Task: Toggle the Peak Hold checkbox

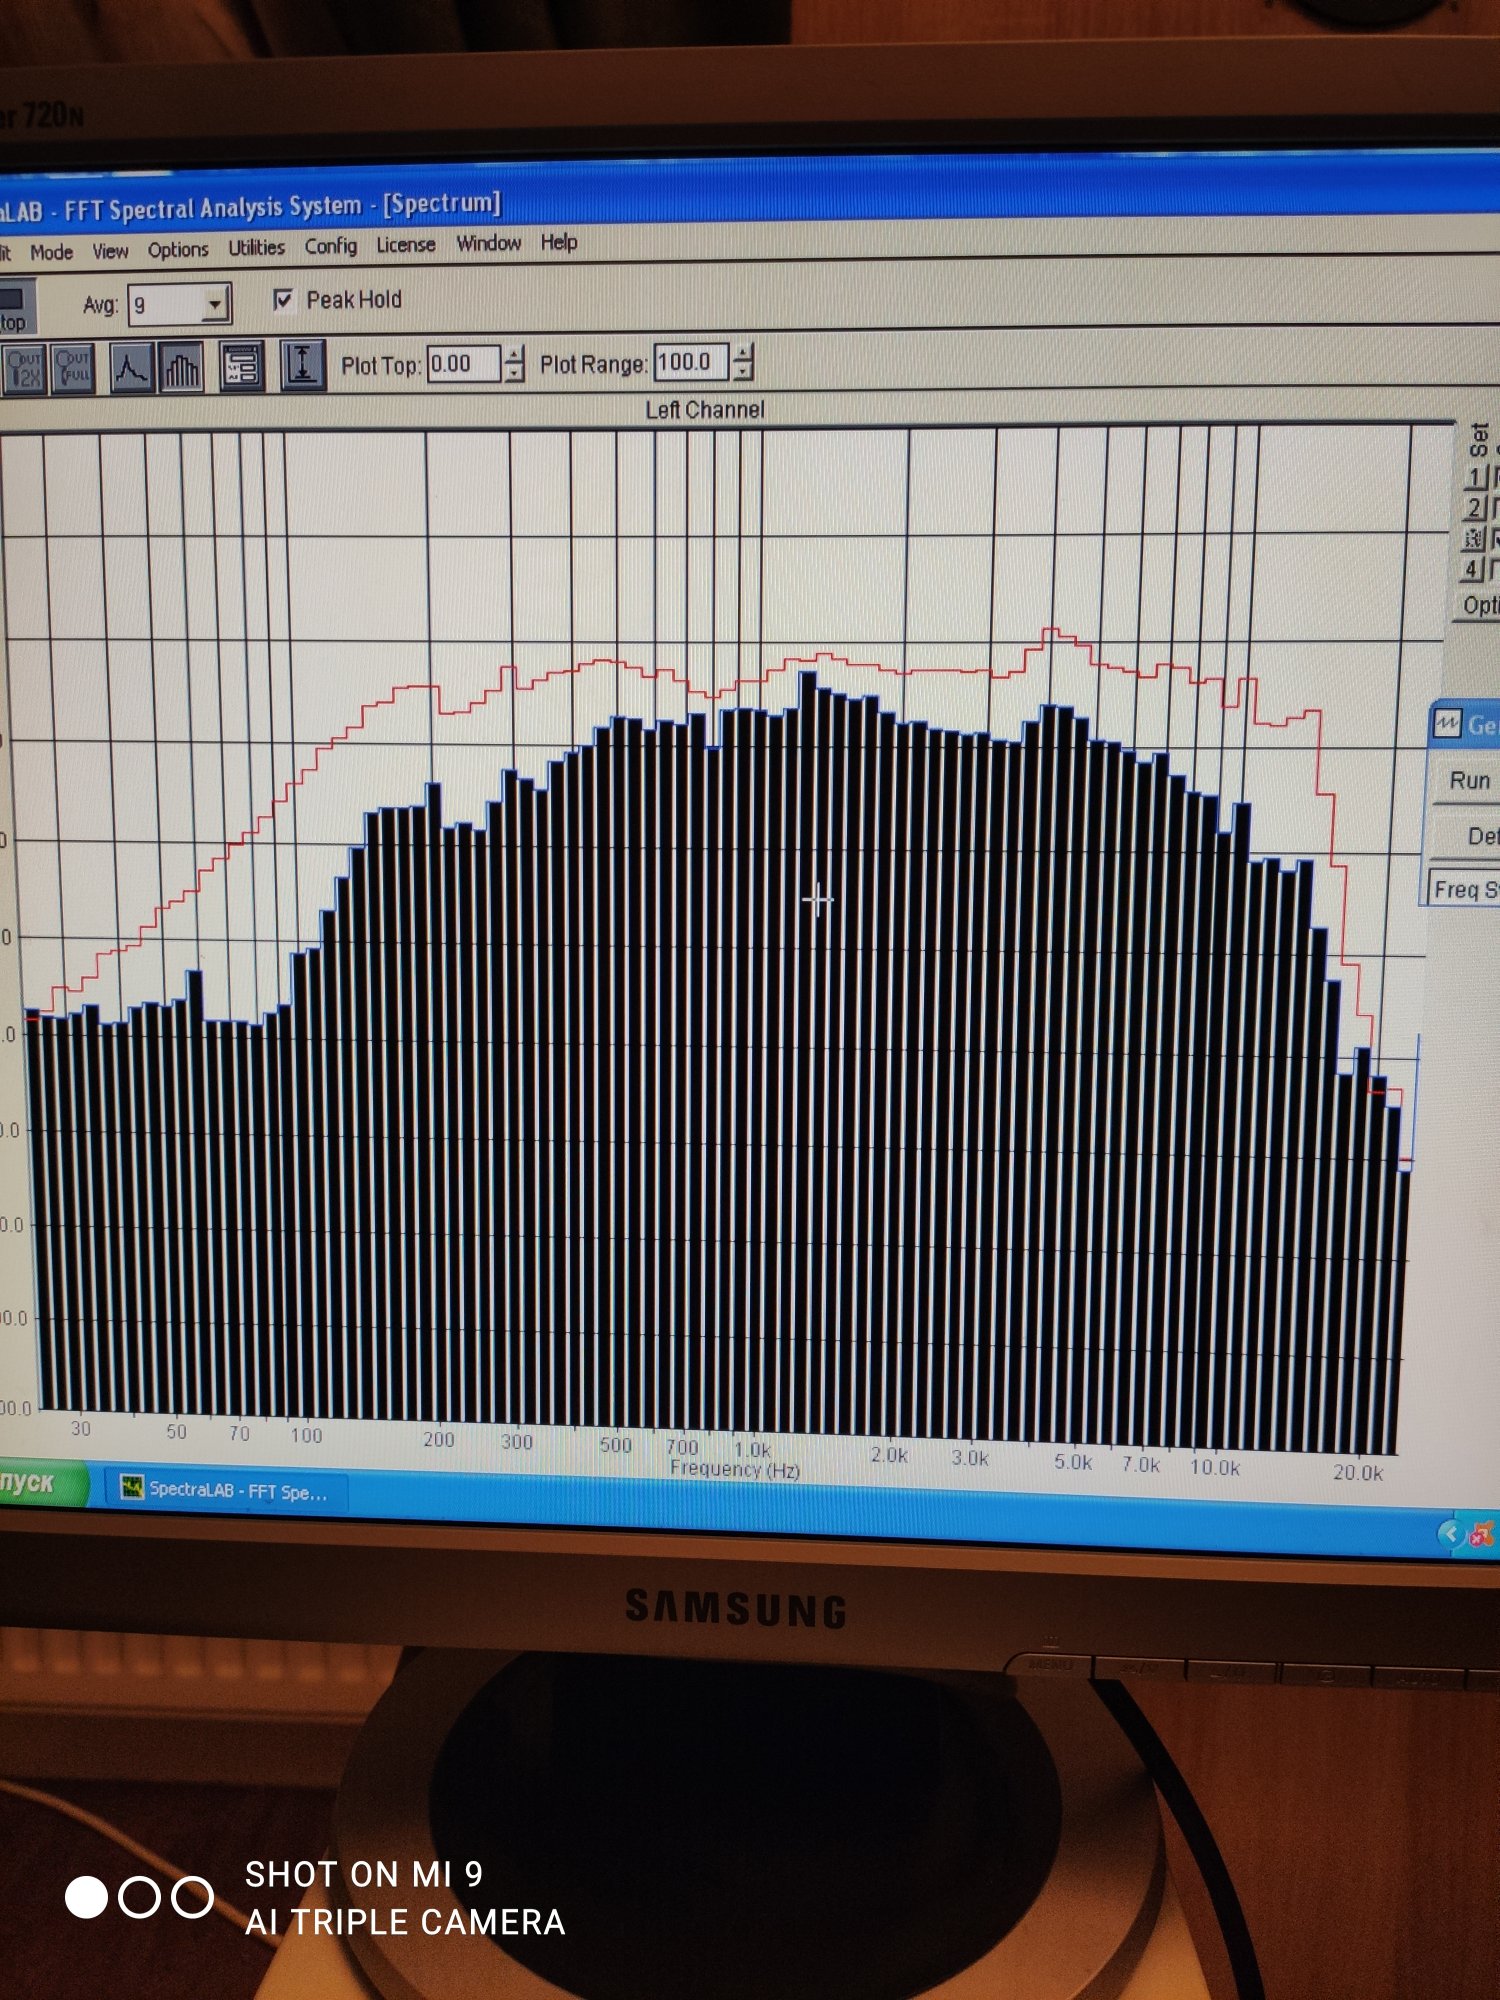Action: click(284, 300)
